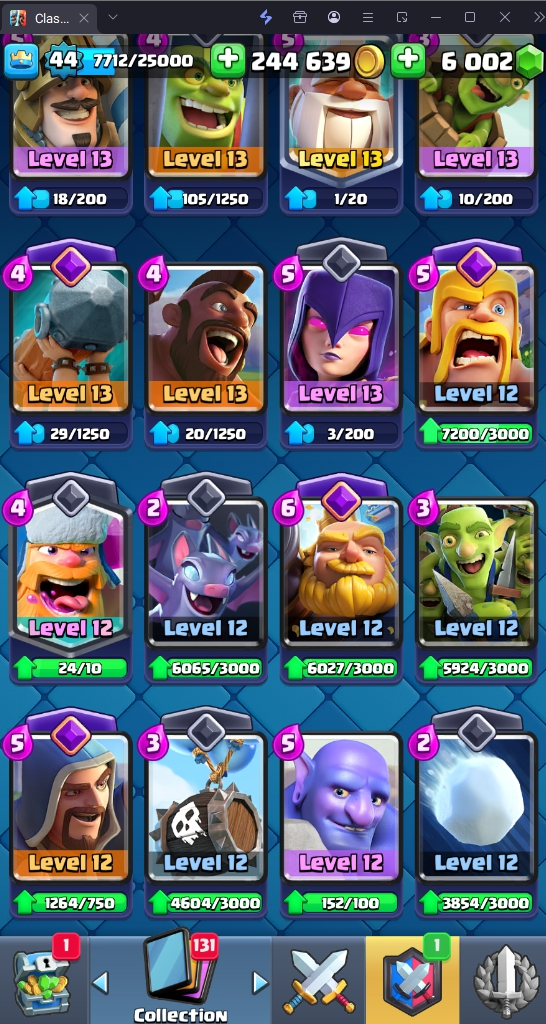Tap the Bats upgrade bar 6065/3000
This screenshot has width=546, height=1024.
coord(206,668)
